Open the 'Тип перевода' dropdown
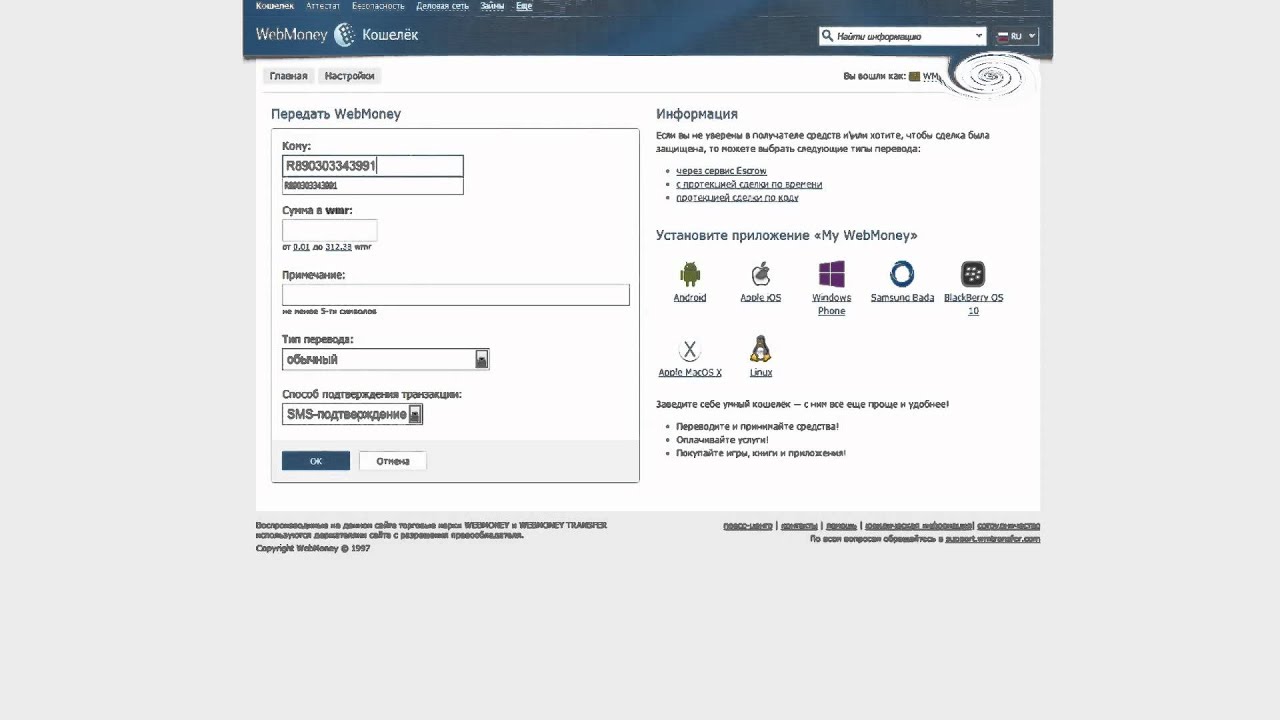This screenshot has height=720, width=1280. (x=385, y=359)
